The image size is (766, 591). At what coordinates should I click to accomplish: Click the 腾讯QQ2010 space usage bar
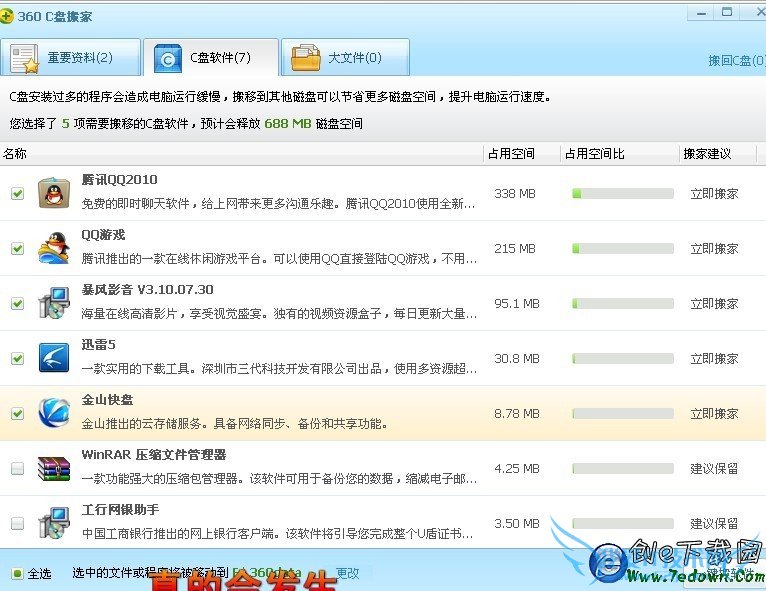click(623, 194)
